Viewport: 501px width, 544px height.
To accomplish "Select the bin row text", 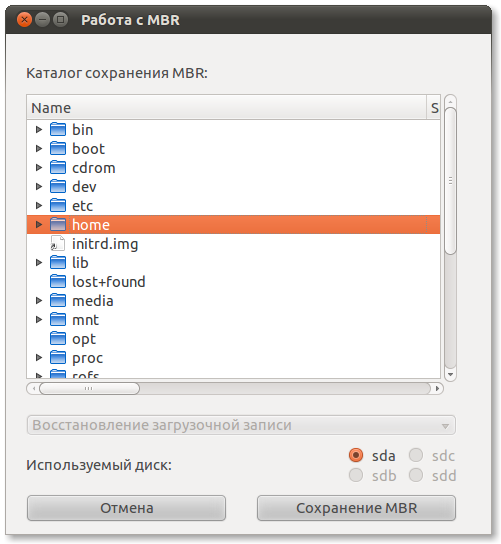I will tap(83, 130).
